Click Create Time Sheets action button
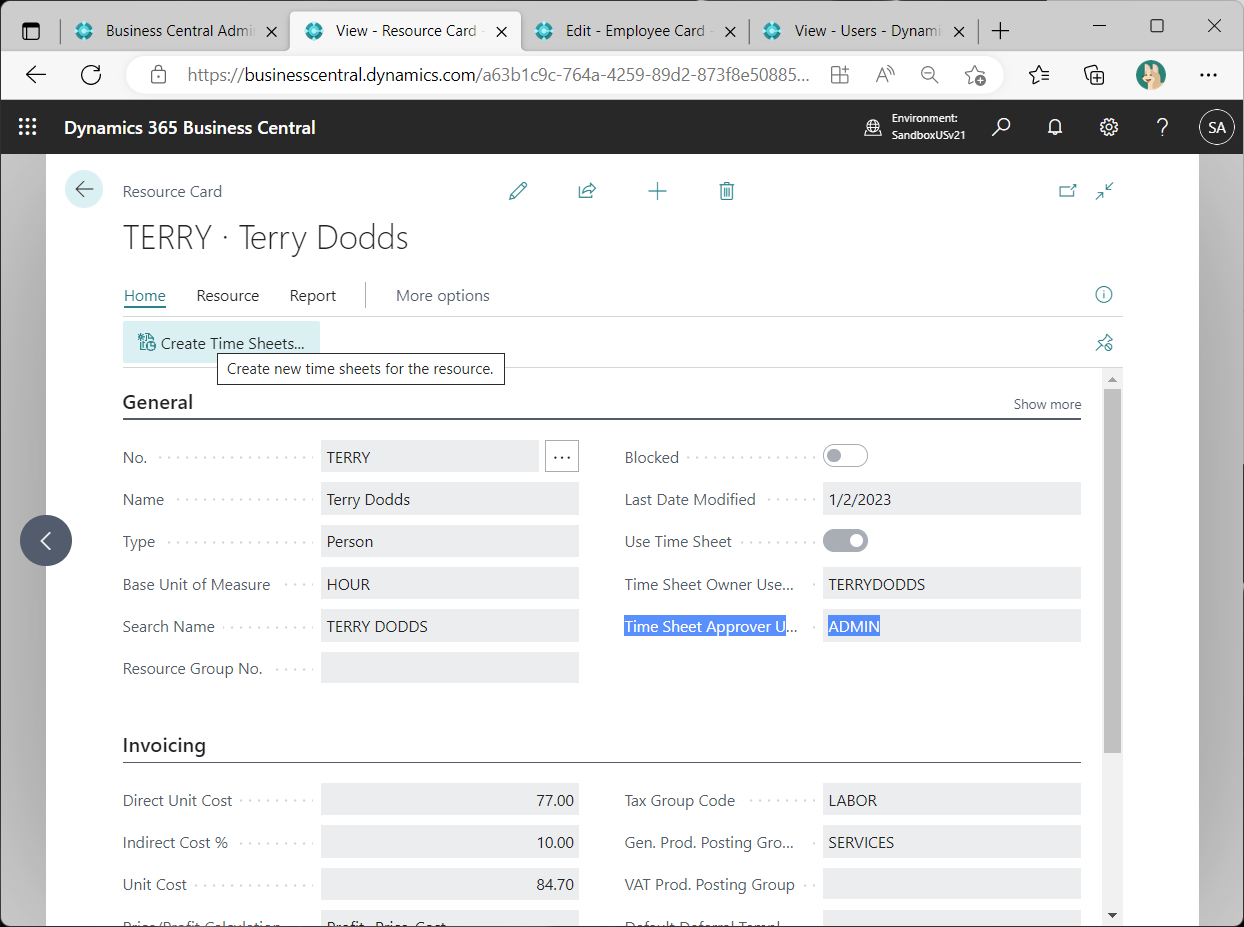This screenshot has height=927, width=1244. point(221,343)
